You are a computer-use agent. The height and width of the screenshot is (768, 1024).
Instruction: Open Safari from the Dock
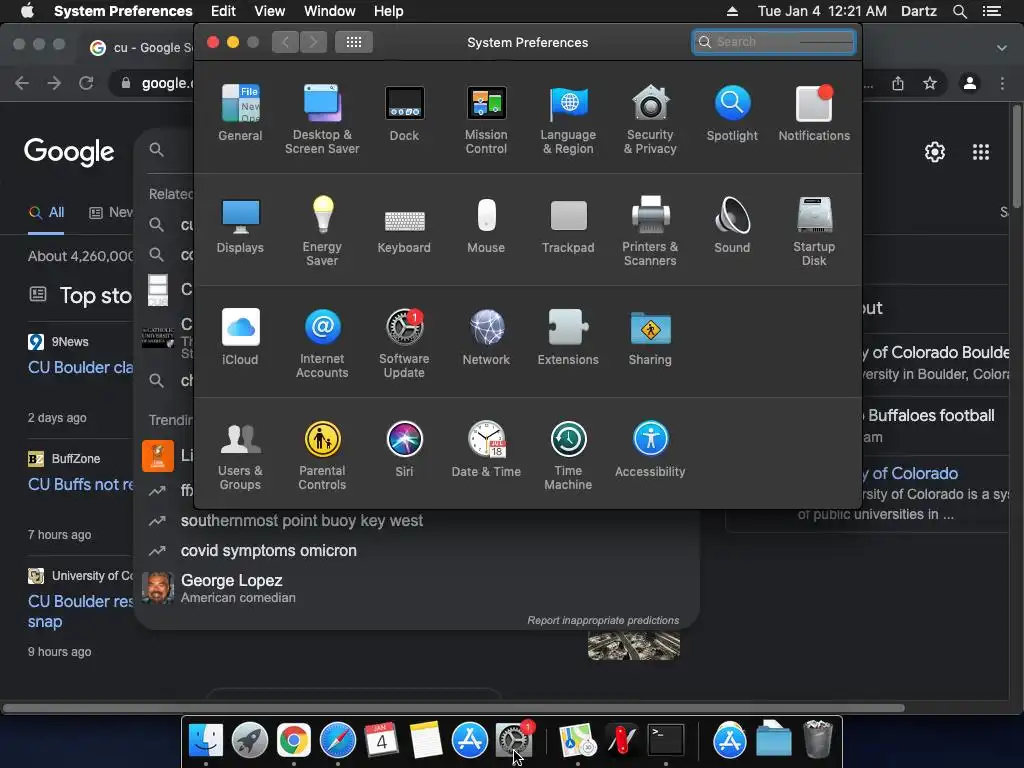(x=338, y=740)
